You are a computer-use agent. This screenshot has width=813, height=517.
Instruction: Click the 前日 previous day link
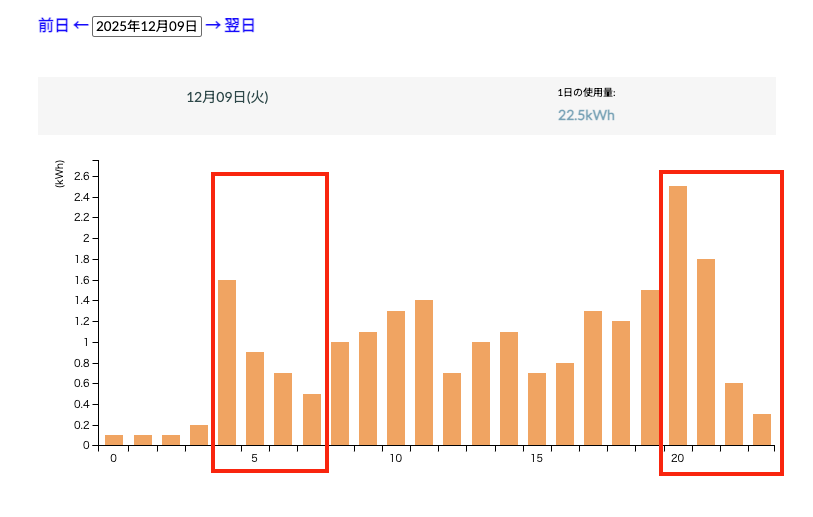[x=53, y=25]
